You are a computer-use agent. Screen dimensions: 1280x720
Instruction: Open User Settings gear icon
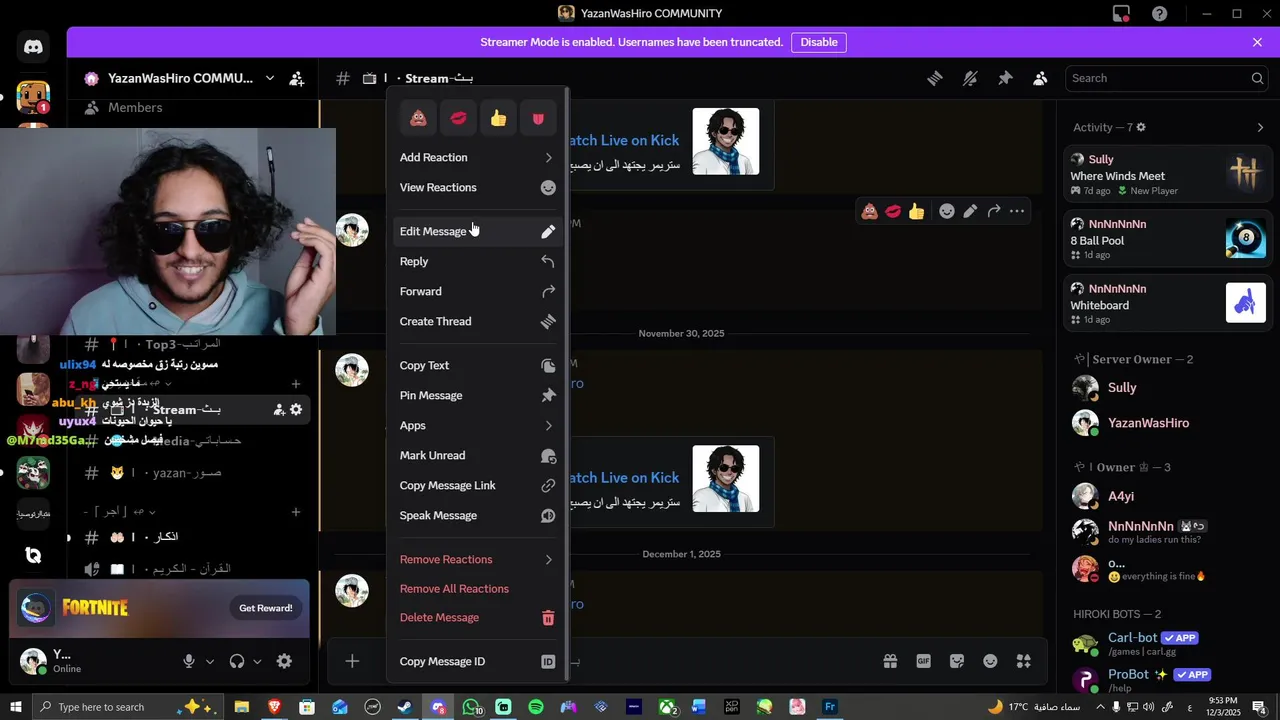click(284, 661)
